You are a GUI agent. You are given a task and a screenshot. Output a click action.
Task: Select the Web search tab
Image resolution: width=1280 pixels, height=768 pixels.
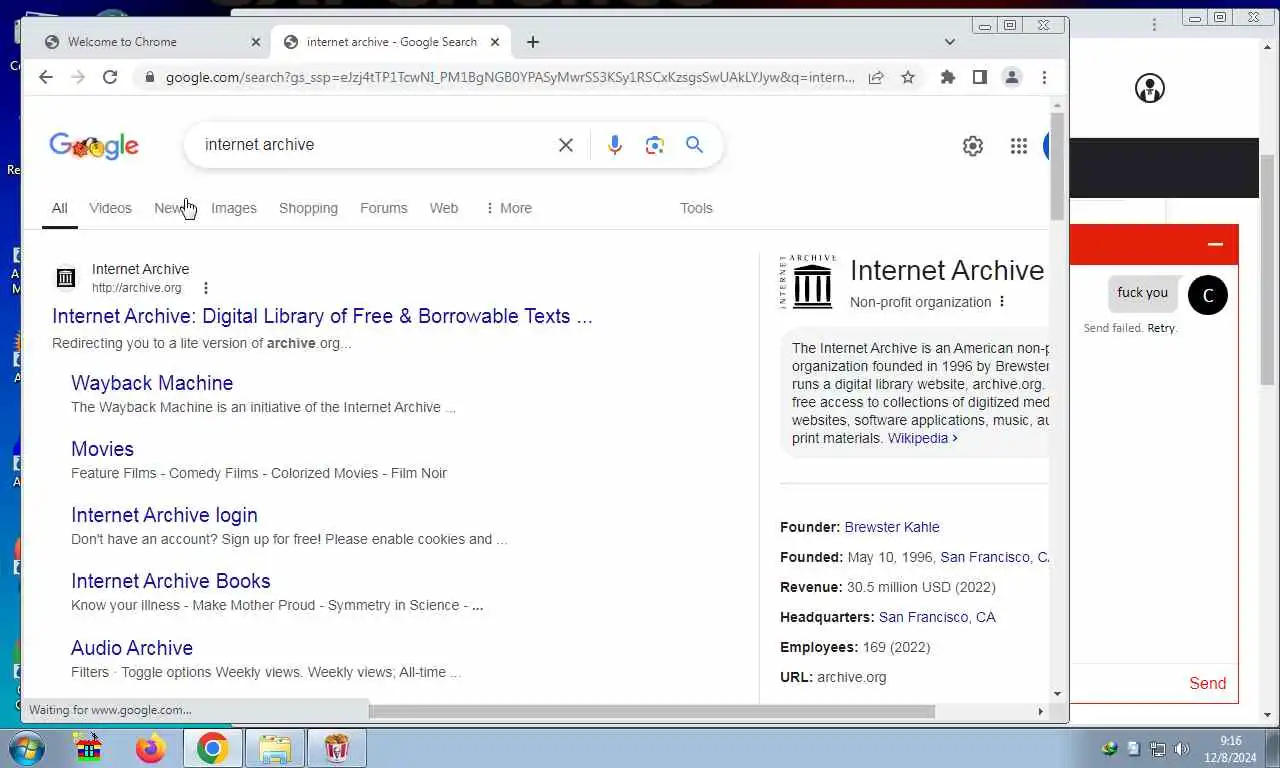click(x=444, y=208)
